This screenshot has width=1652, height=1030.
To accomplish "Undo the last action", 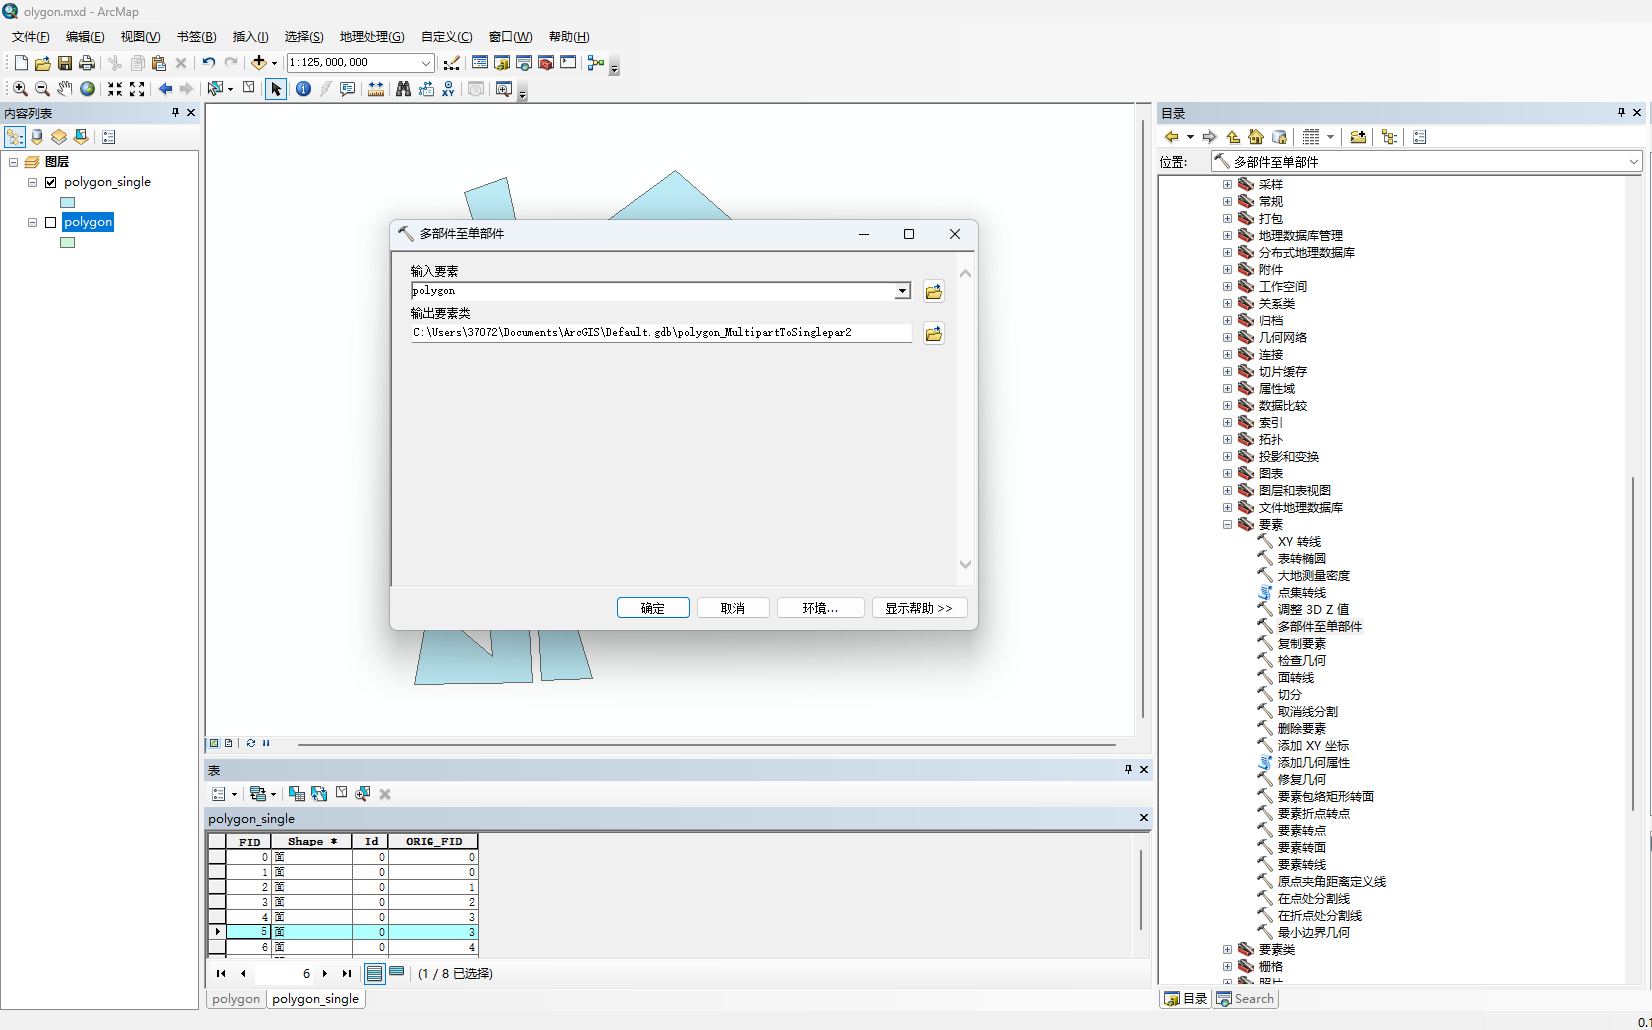I will coord(209,63).
